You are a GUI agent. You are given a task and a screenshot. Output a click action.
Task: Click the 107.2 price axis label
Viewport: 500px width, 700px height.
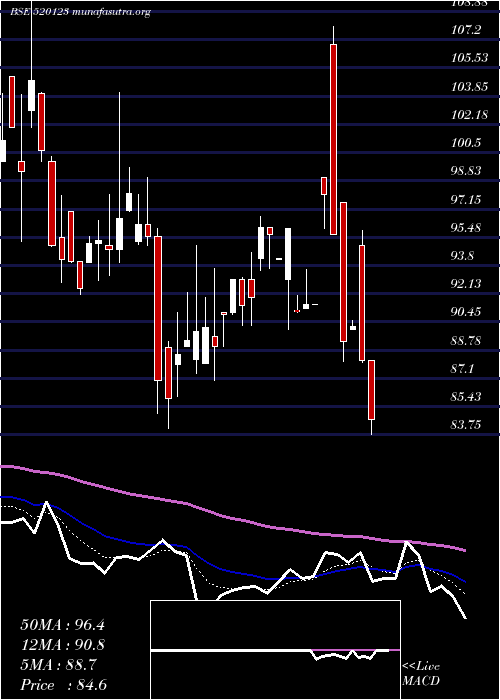tap(466, 30)
